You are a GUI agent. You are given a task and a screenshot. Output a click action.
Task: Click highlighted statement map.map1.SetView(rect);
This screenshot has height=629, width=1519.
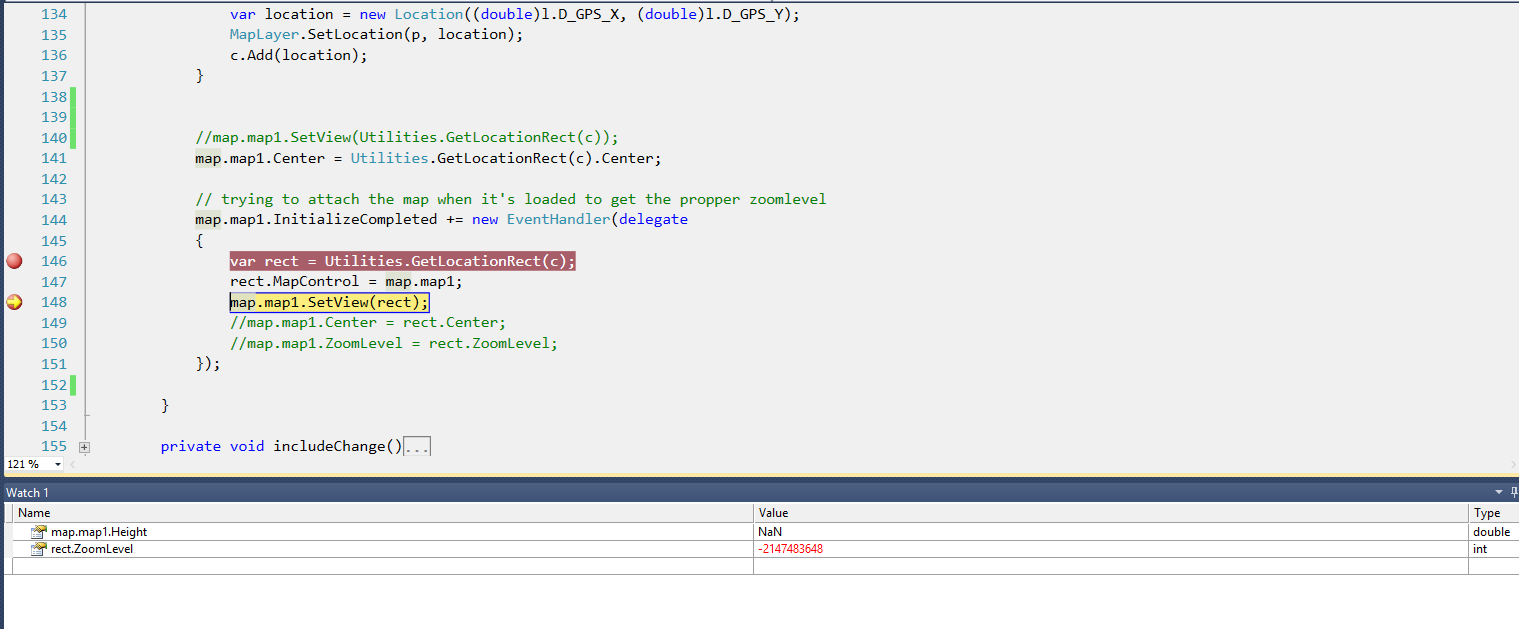click(x=329, y=302)
